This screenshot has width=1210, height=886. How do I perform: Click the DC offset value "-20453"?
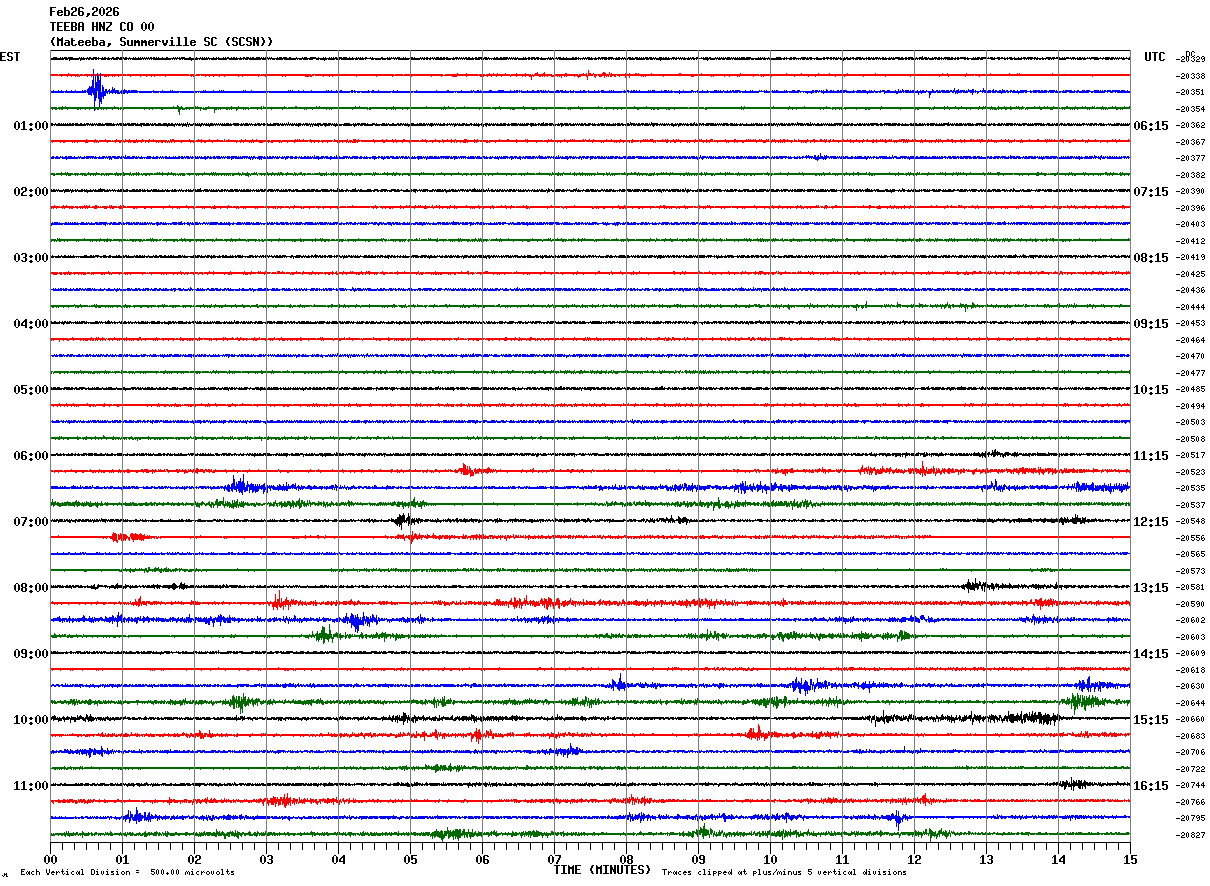click(x=1191, y=323)
